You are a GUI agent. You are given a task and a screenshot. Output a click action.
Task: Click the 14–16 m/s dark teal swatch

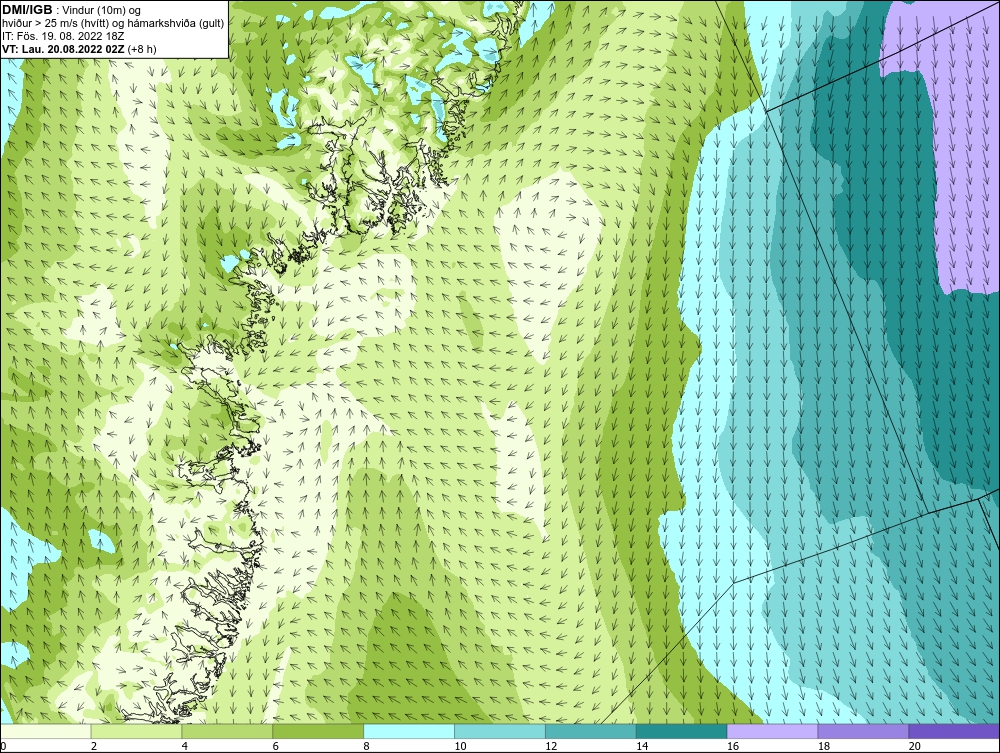681,731
